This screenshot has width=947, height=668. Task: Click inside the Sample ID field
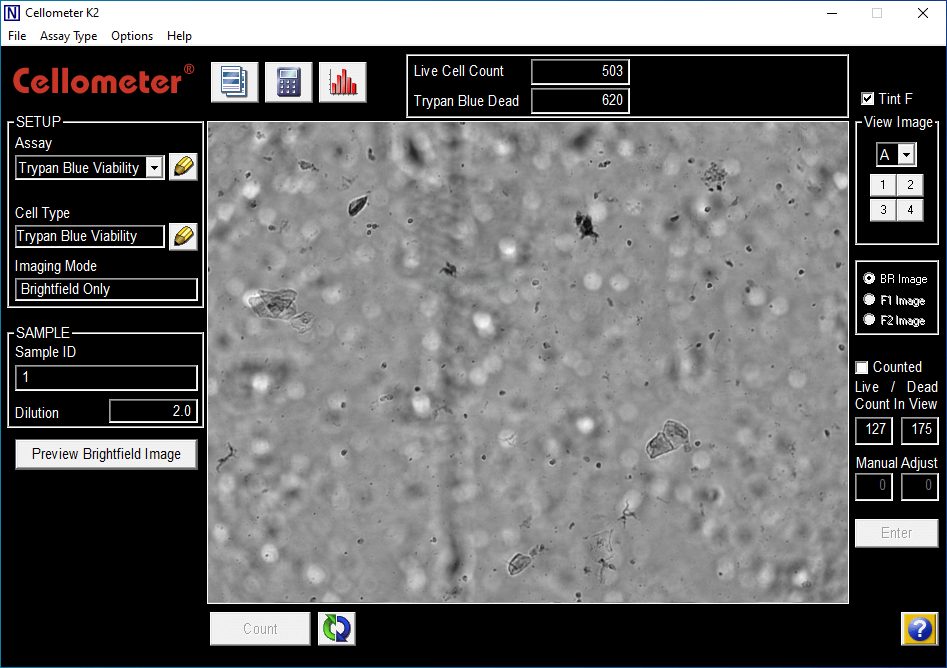(105, 377)
